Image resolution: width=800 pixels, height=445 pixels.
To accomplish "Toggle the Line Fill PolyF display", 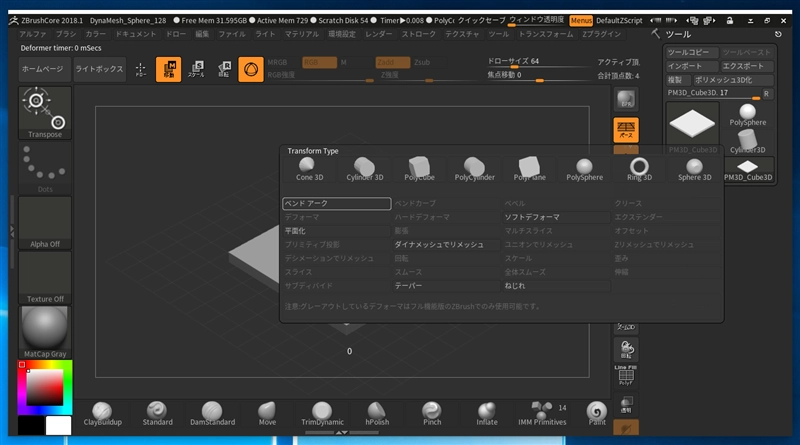I will [626, 376].
